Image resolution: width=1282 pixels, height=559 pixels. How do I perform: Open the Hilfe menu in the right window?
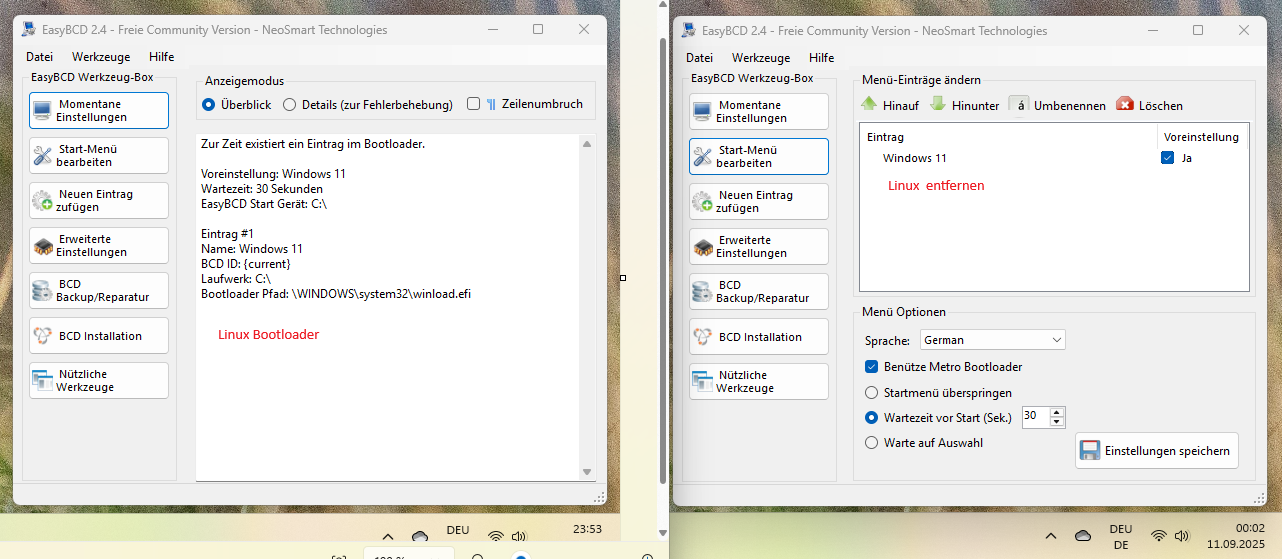[x=821, y=58]
